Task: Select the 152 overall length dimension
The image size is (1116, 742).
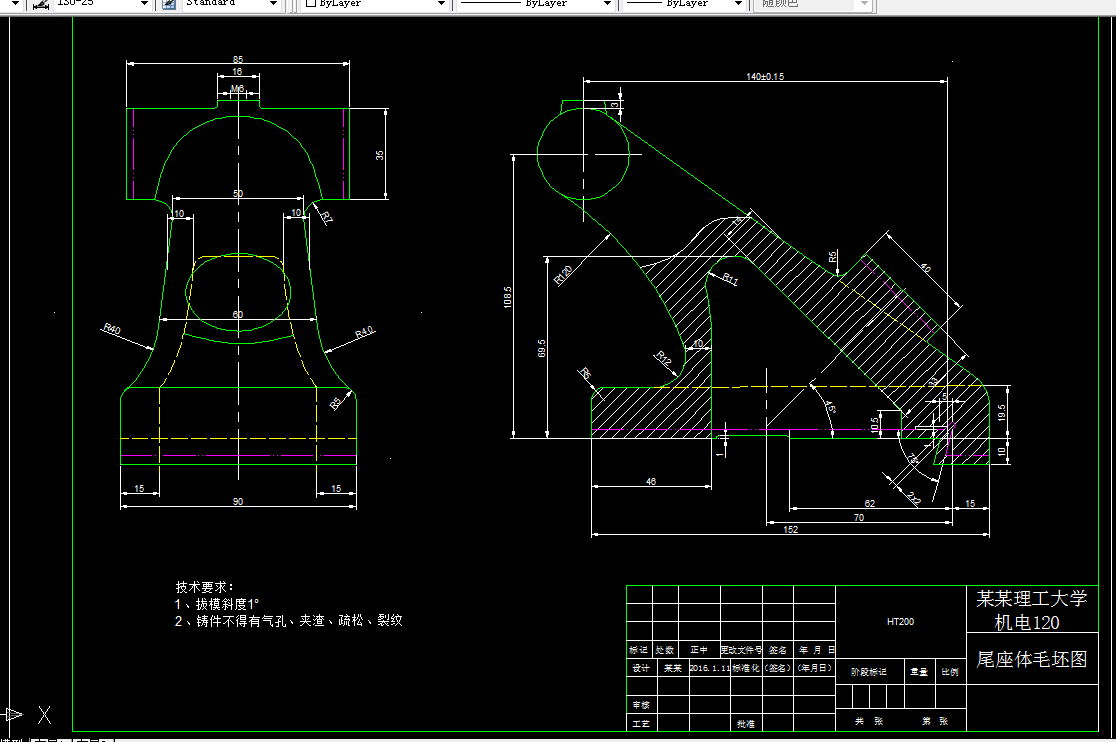Action: 791,529
